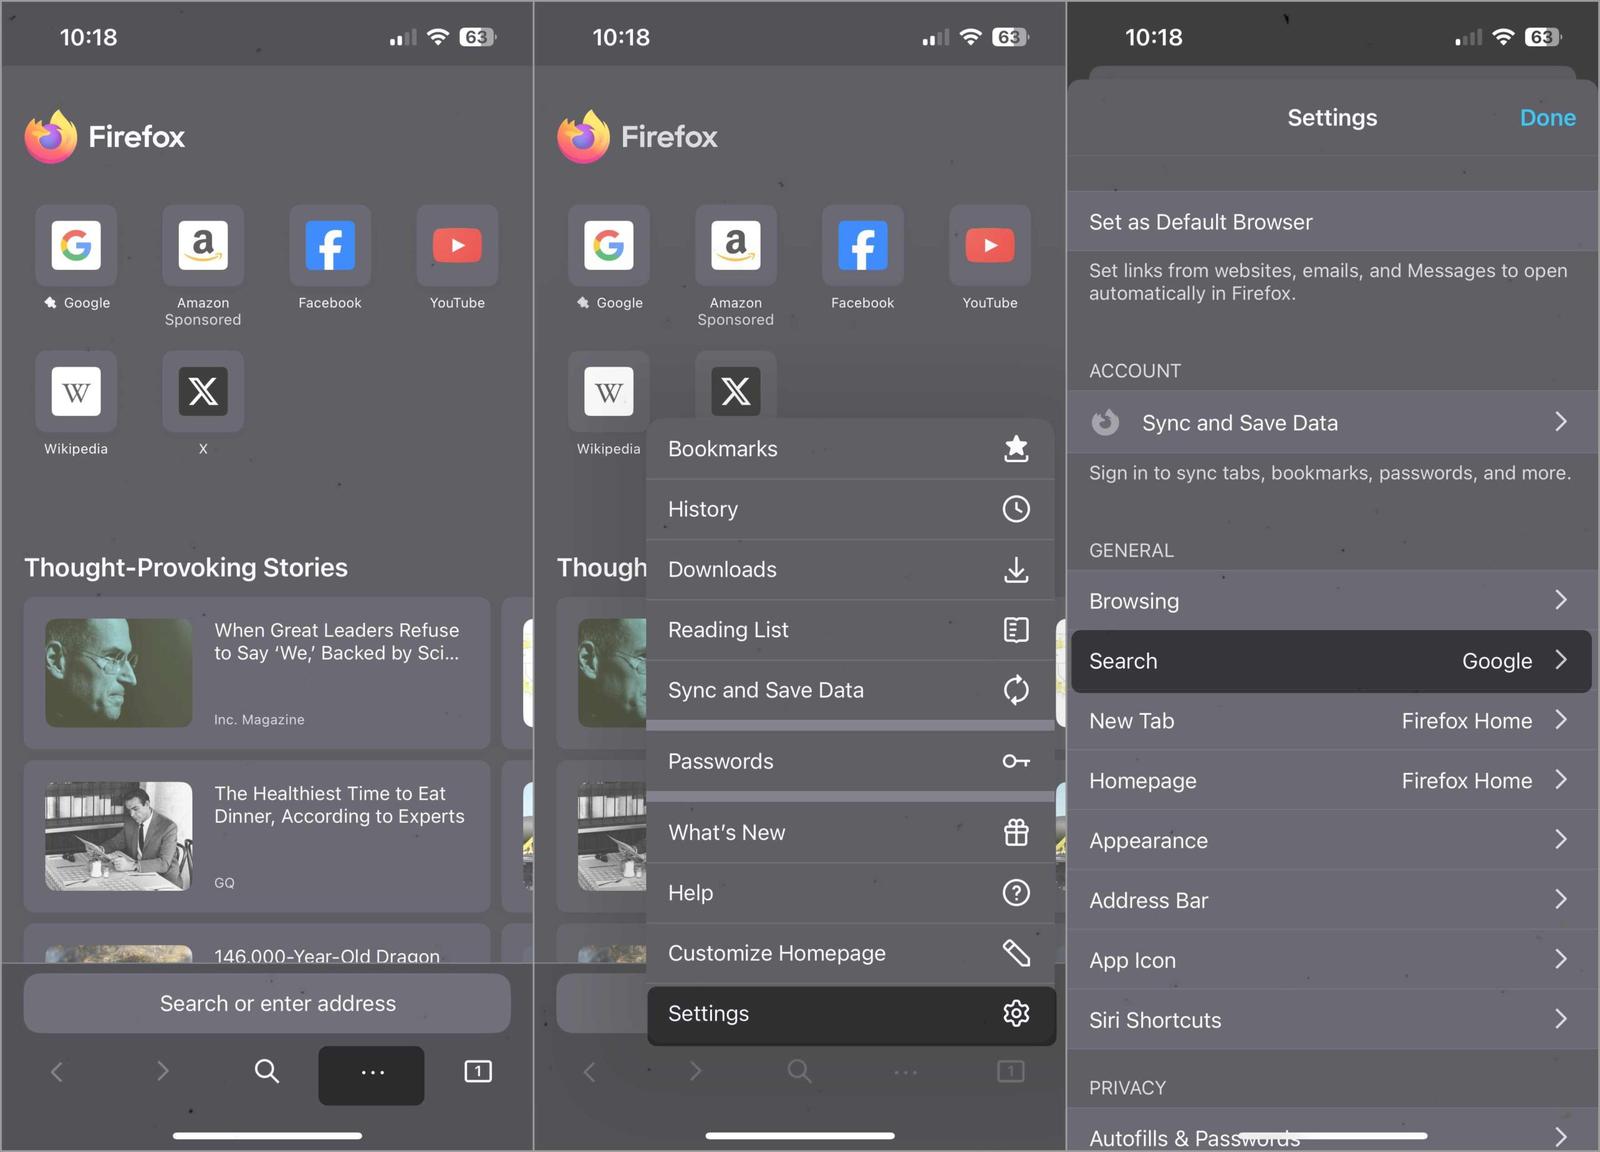Click the History clock icon in menu

coord(1016,509)
